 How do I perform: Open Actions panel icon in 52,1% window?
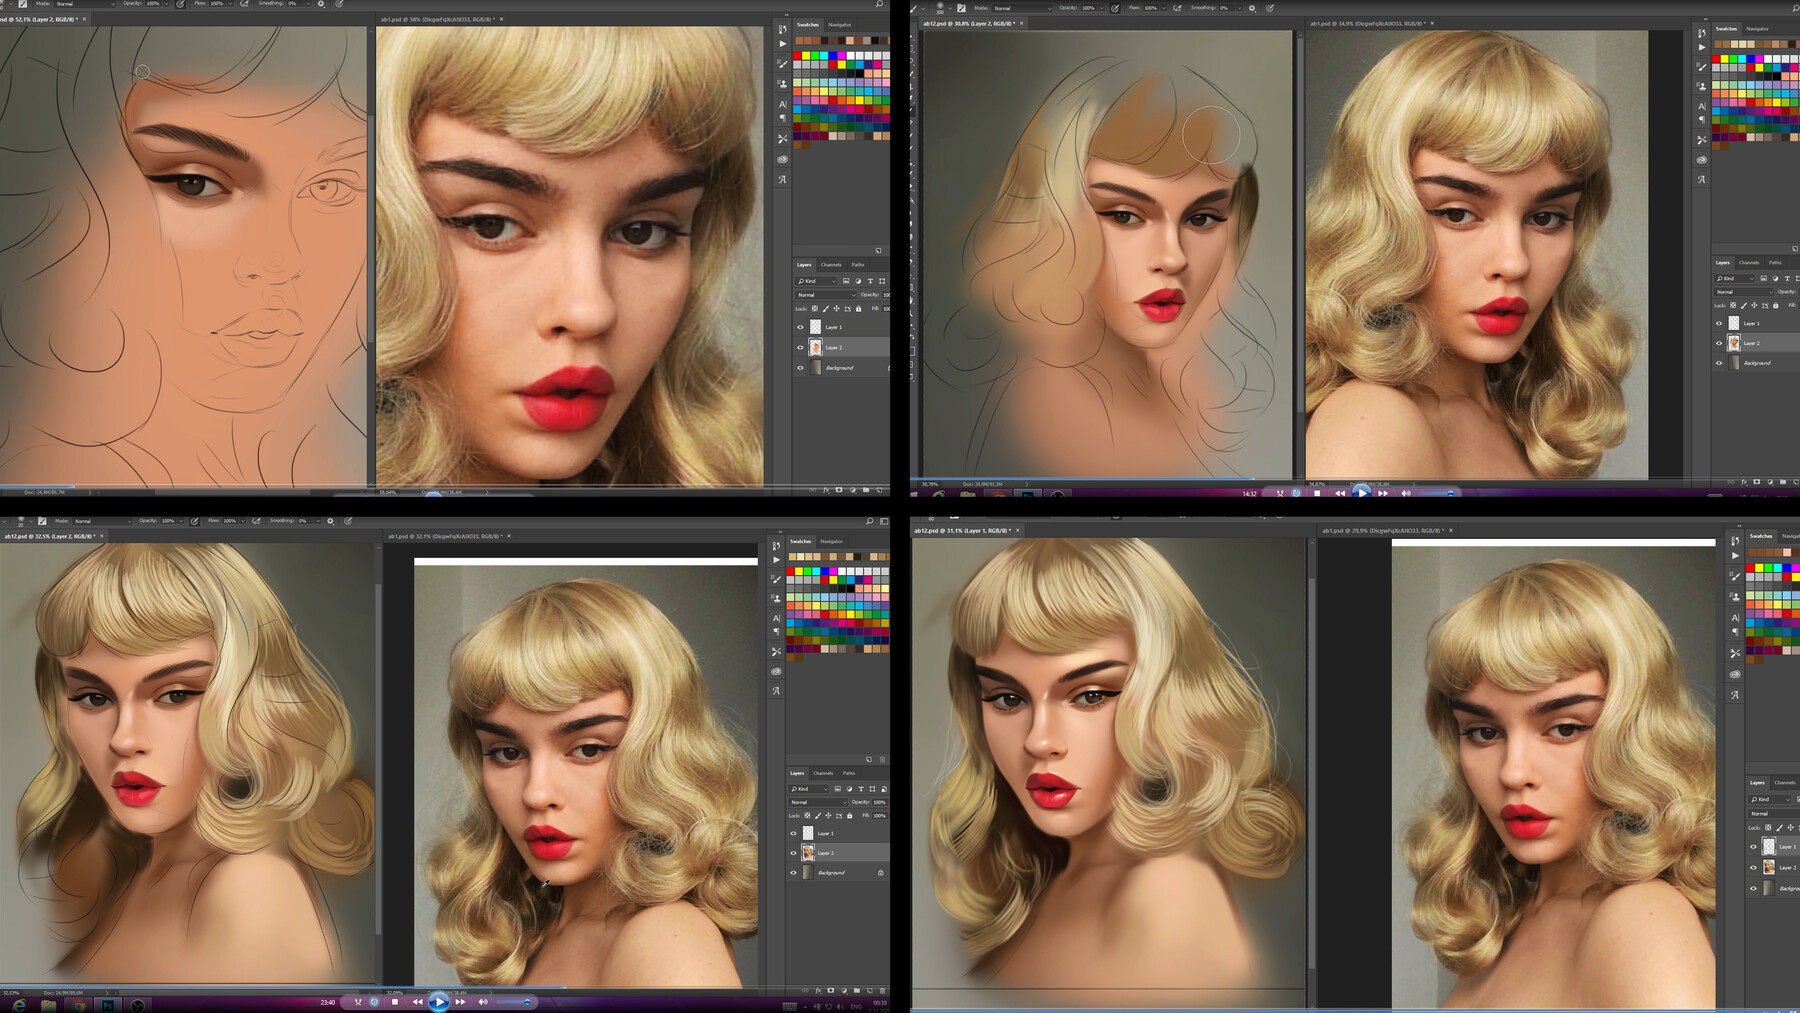(x=782, y=44)
